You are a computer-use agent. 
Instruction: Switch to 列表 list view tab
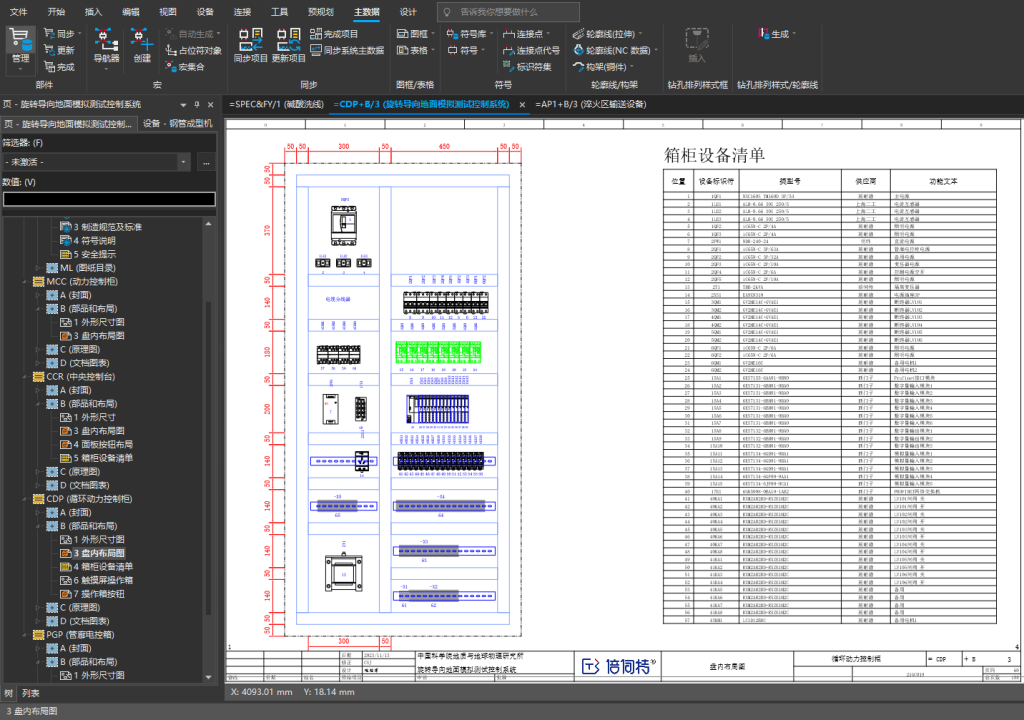click(x=30, y=693)
